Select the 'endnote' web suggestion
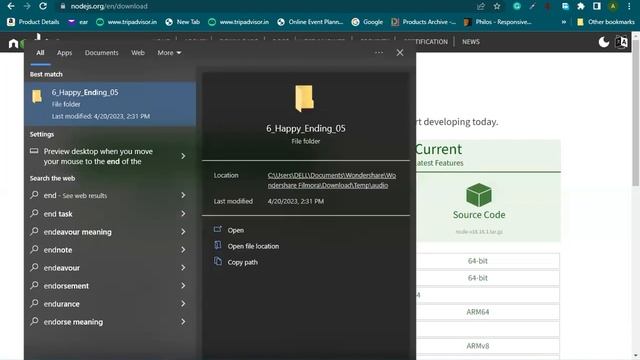 coord(58,250)
